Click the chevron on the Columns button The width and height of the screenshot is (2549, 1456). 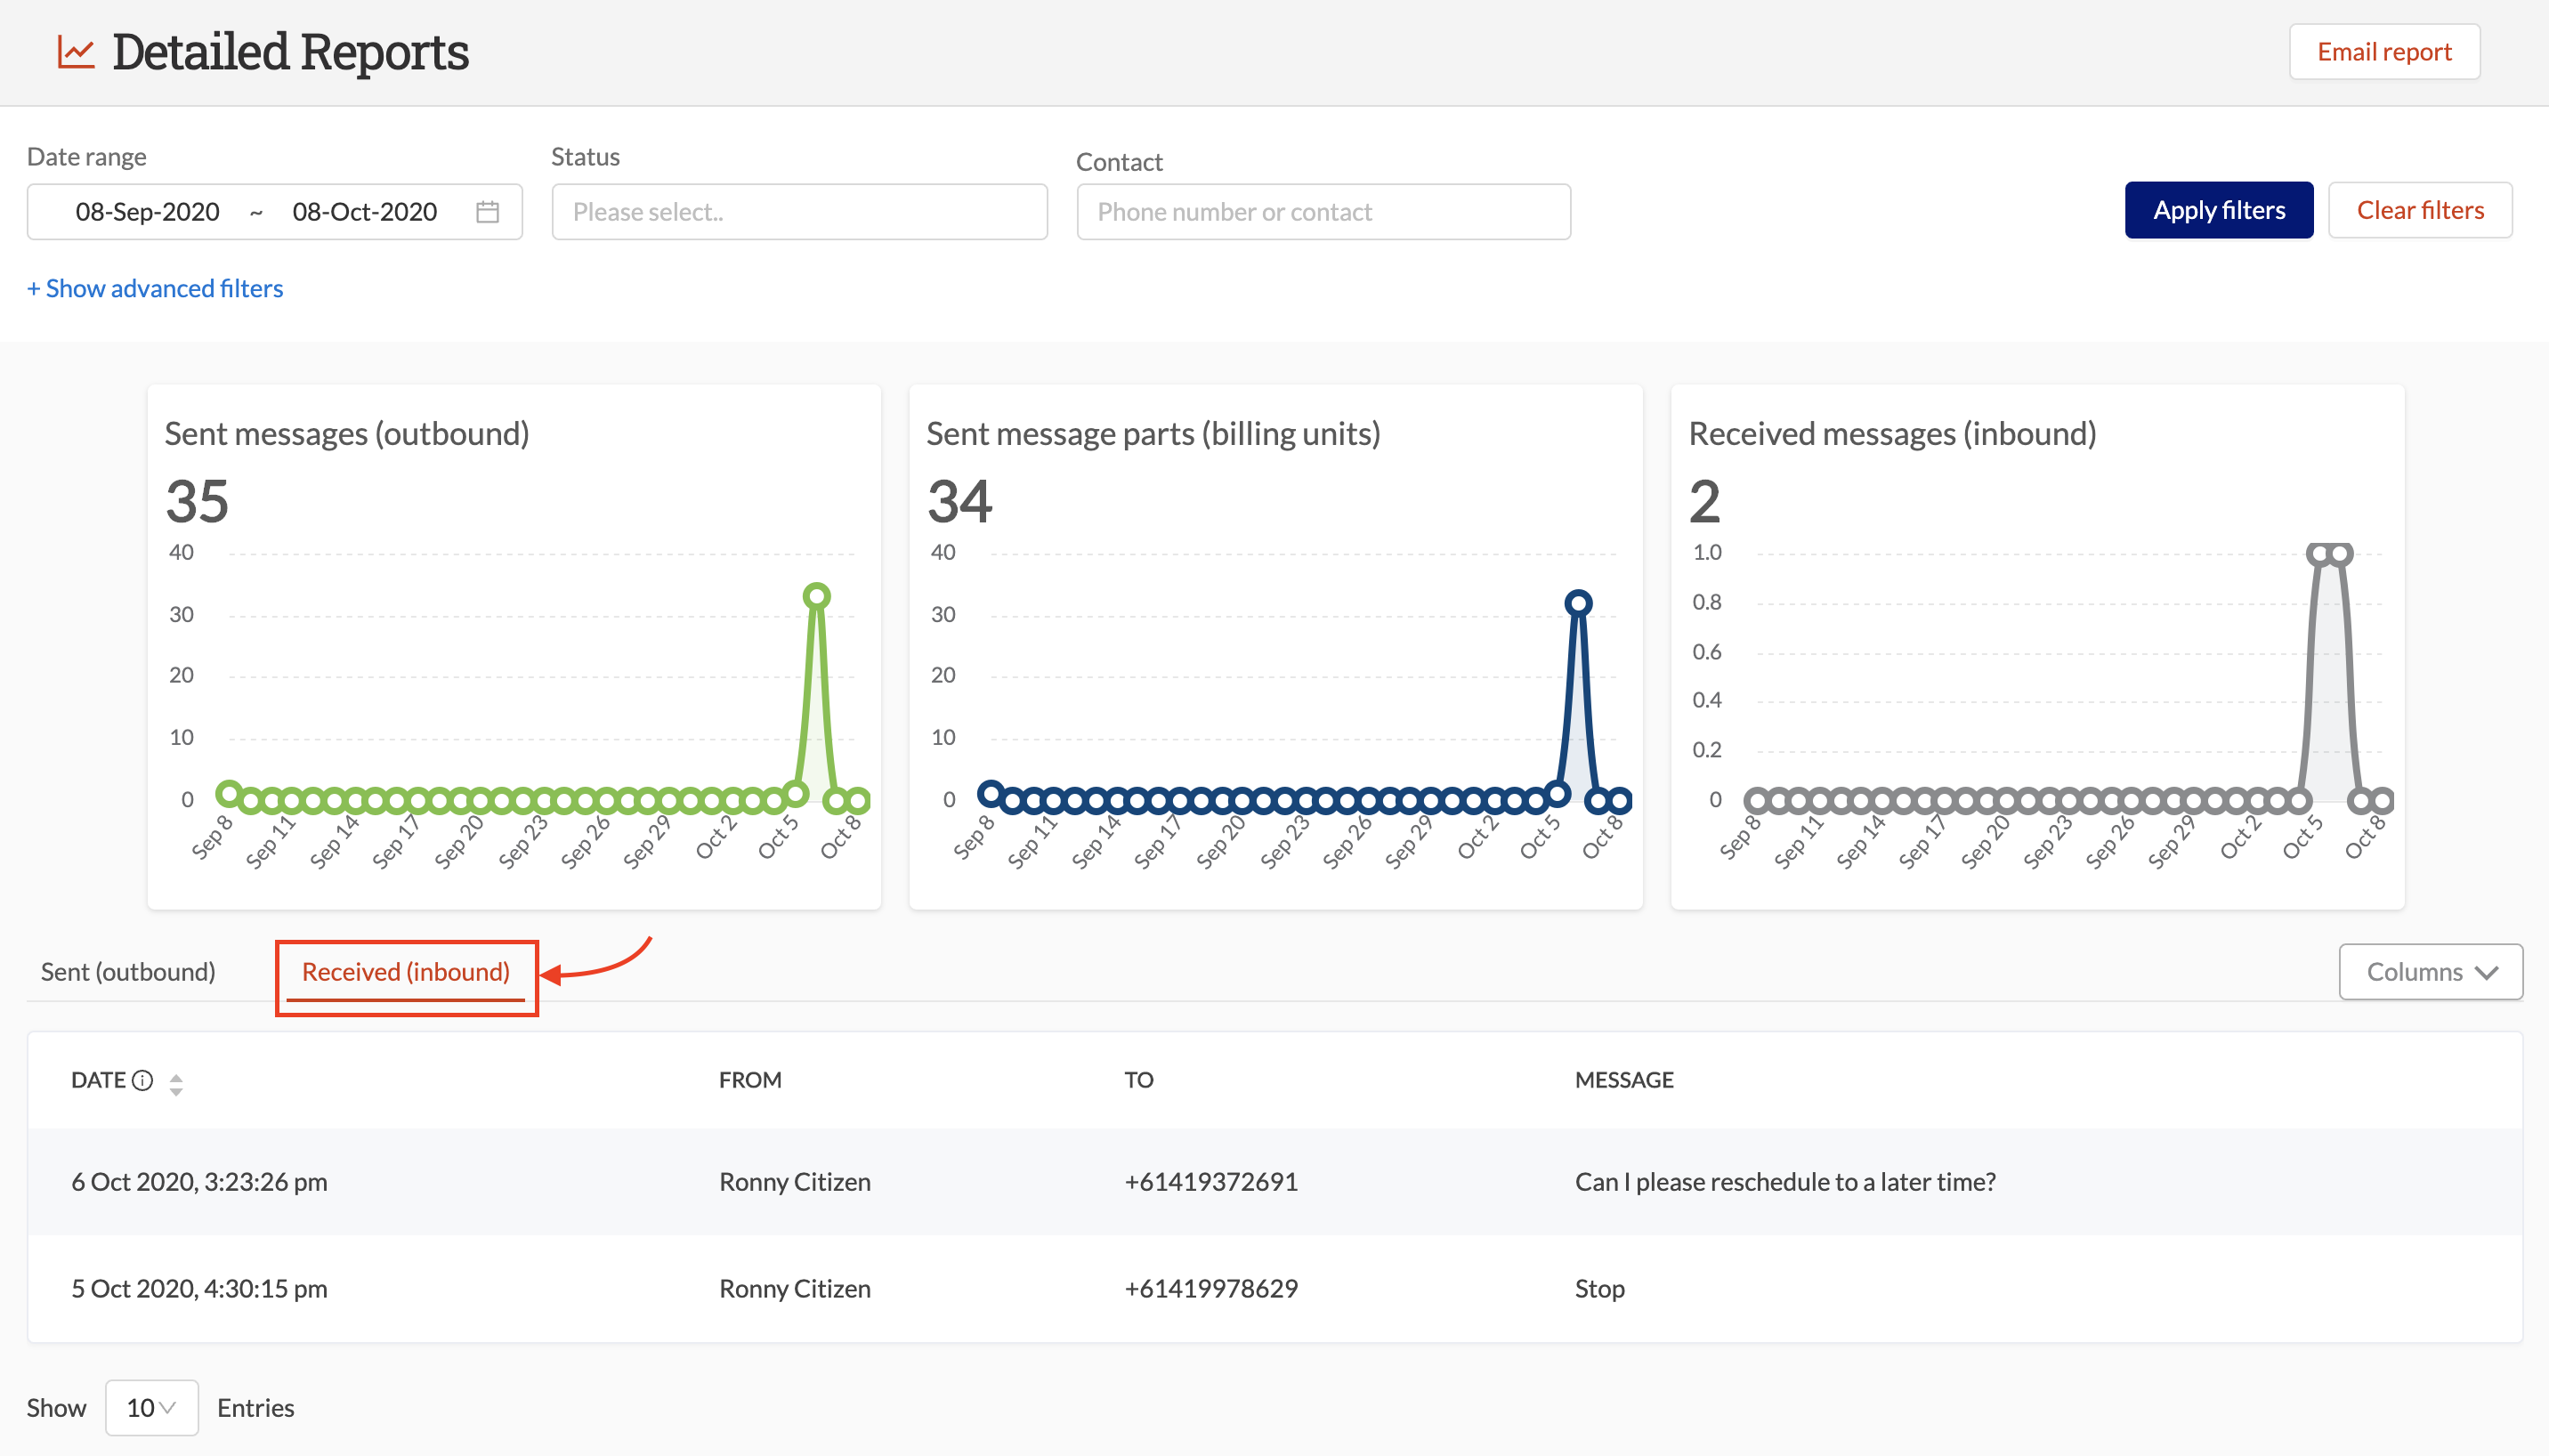pyautogui.click(x=2487, y=971)
